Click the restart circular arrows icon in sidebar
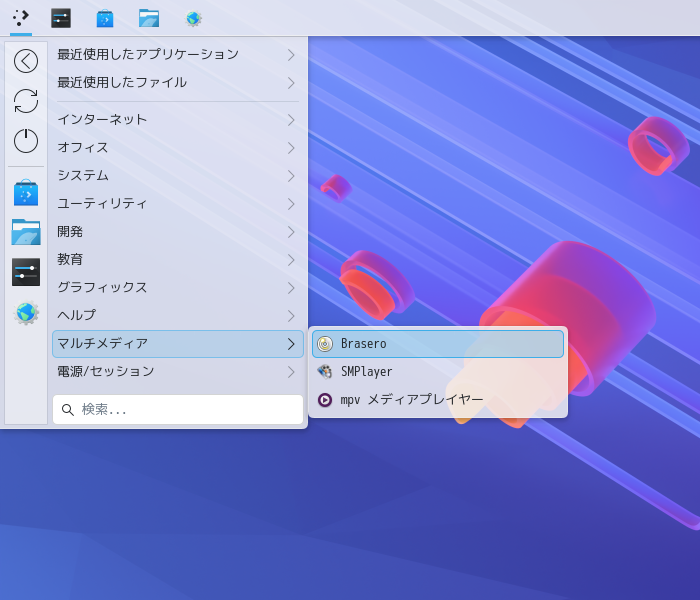 [x=26, y=101]
